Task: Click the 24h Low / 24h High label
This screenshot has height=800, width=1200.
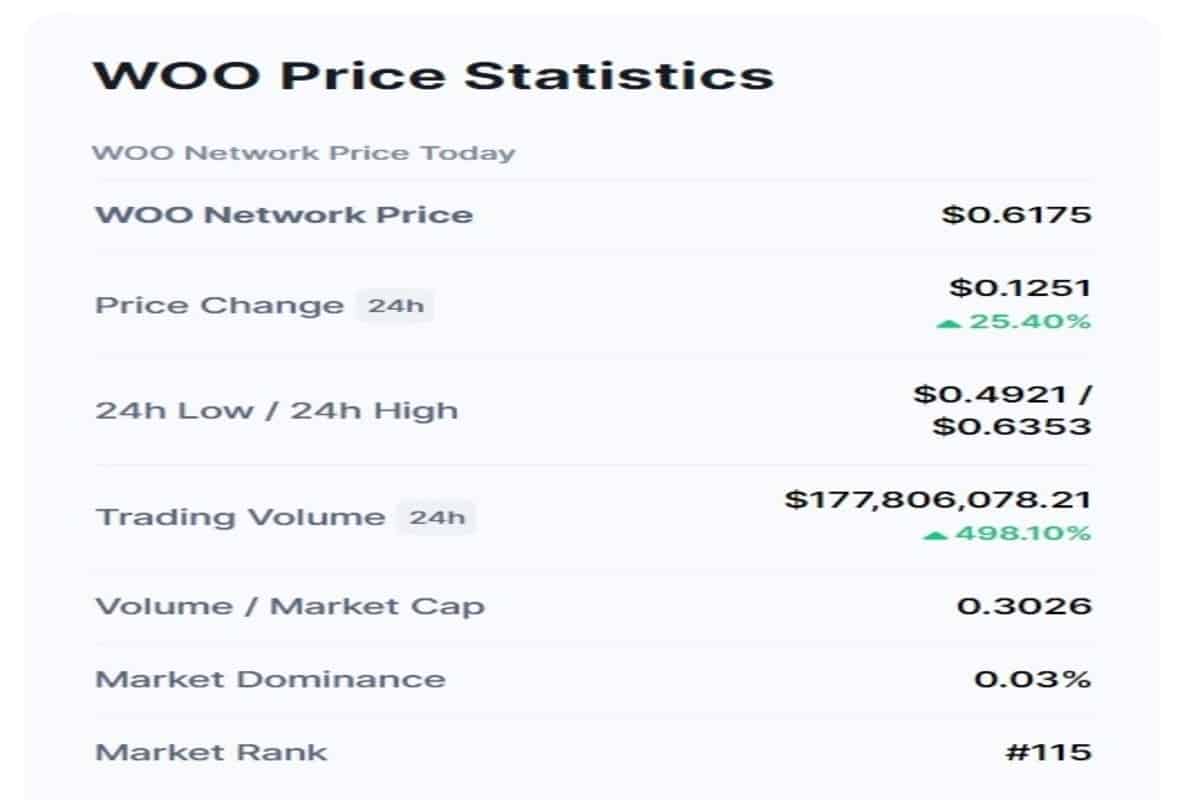Action: click(x=276, y=411)
